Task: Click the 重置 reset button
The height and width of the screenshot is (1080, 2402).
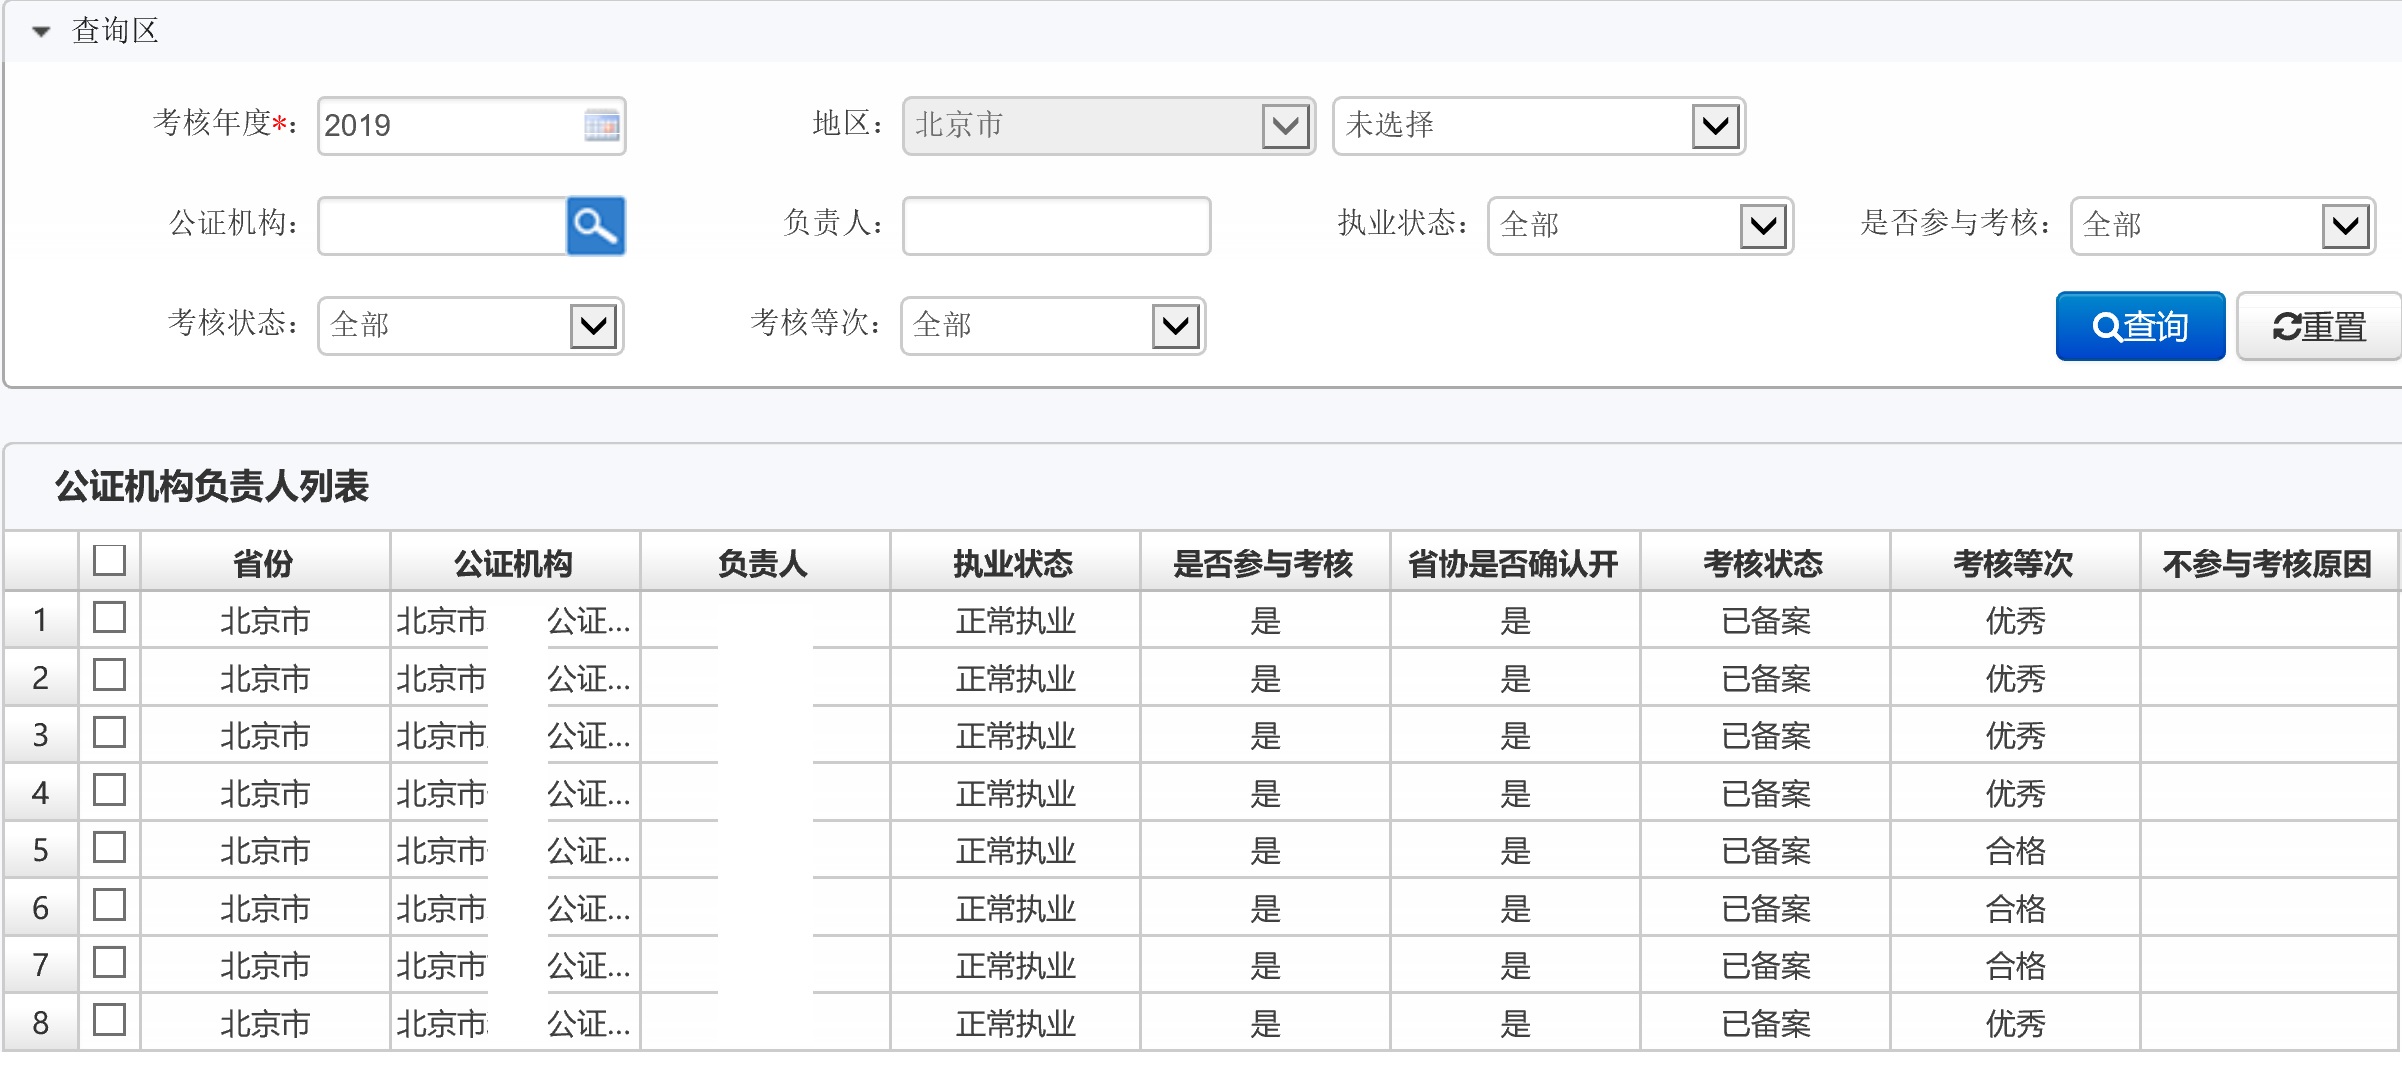Action: coord(2318,326)
